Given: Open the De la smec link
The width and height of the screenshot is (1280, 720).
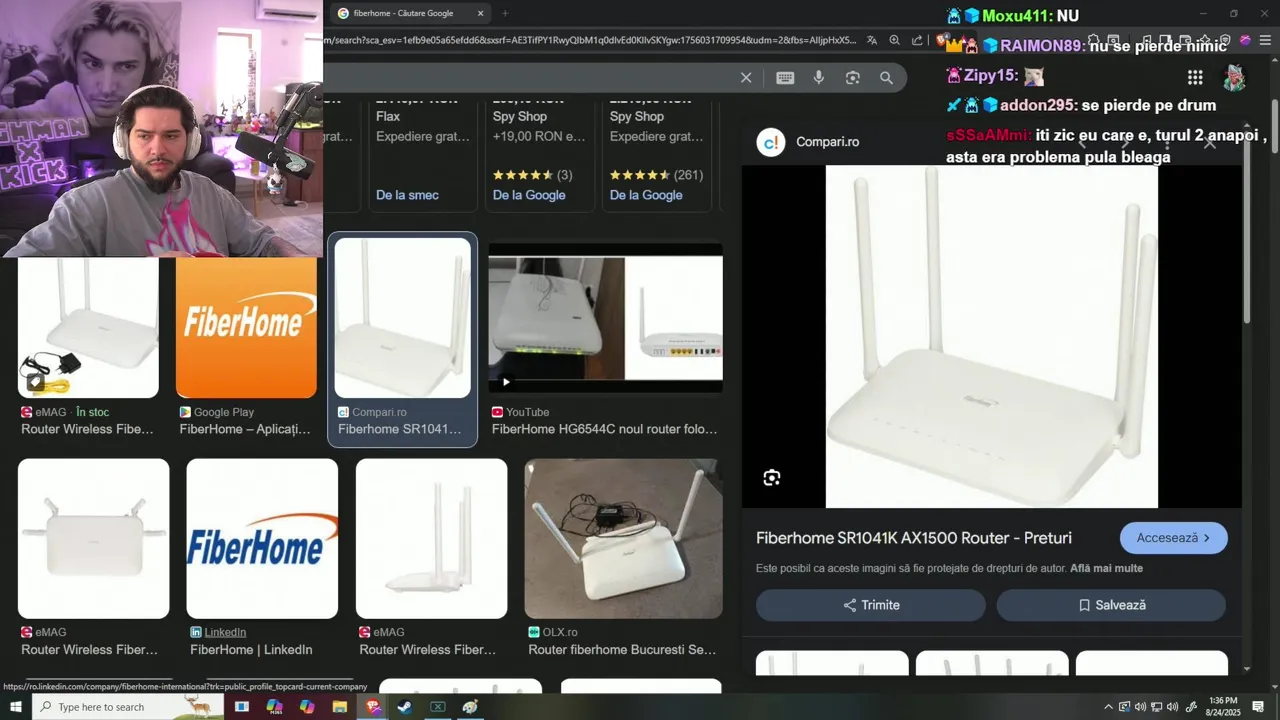Looking at the screenshot, I should click(x=407, y=195).
